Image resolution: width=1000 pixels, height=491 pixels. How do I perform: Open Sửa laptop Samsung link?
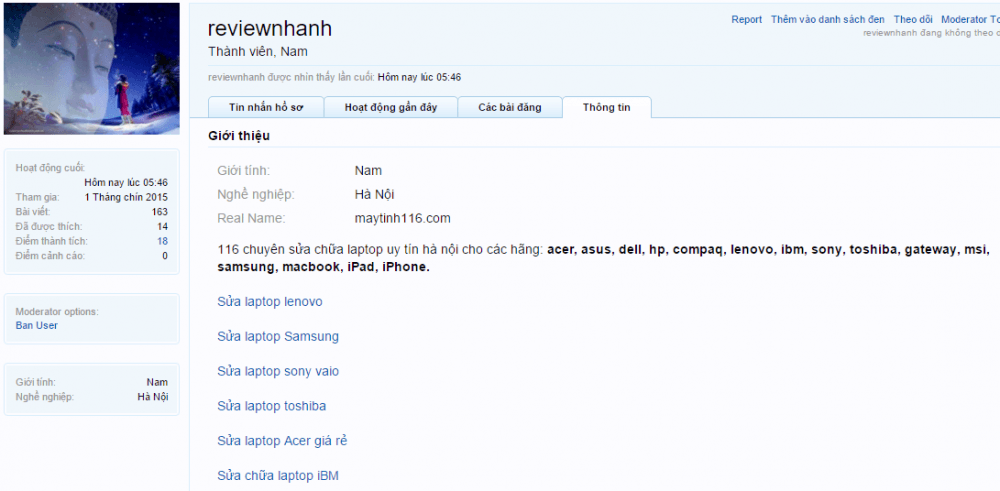point(278,337)
